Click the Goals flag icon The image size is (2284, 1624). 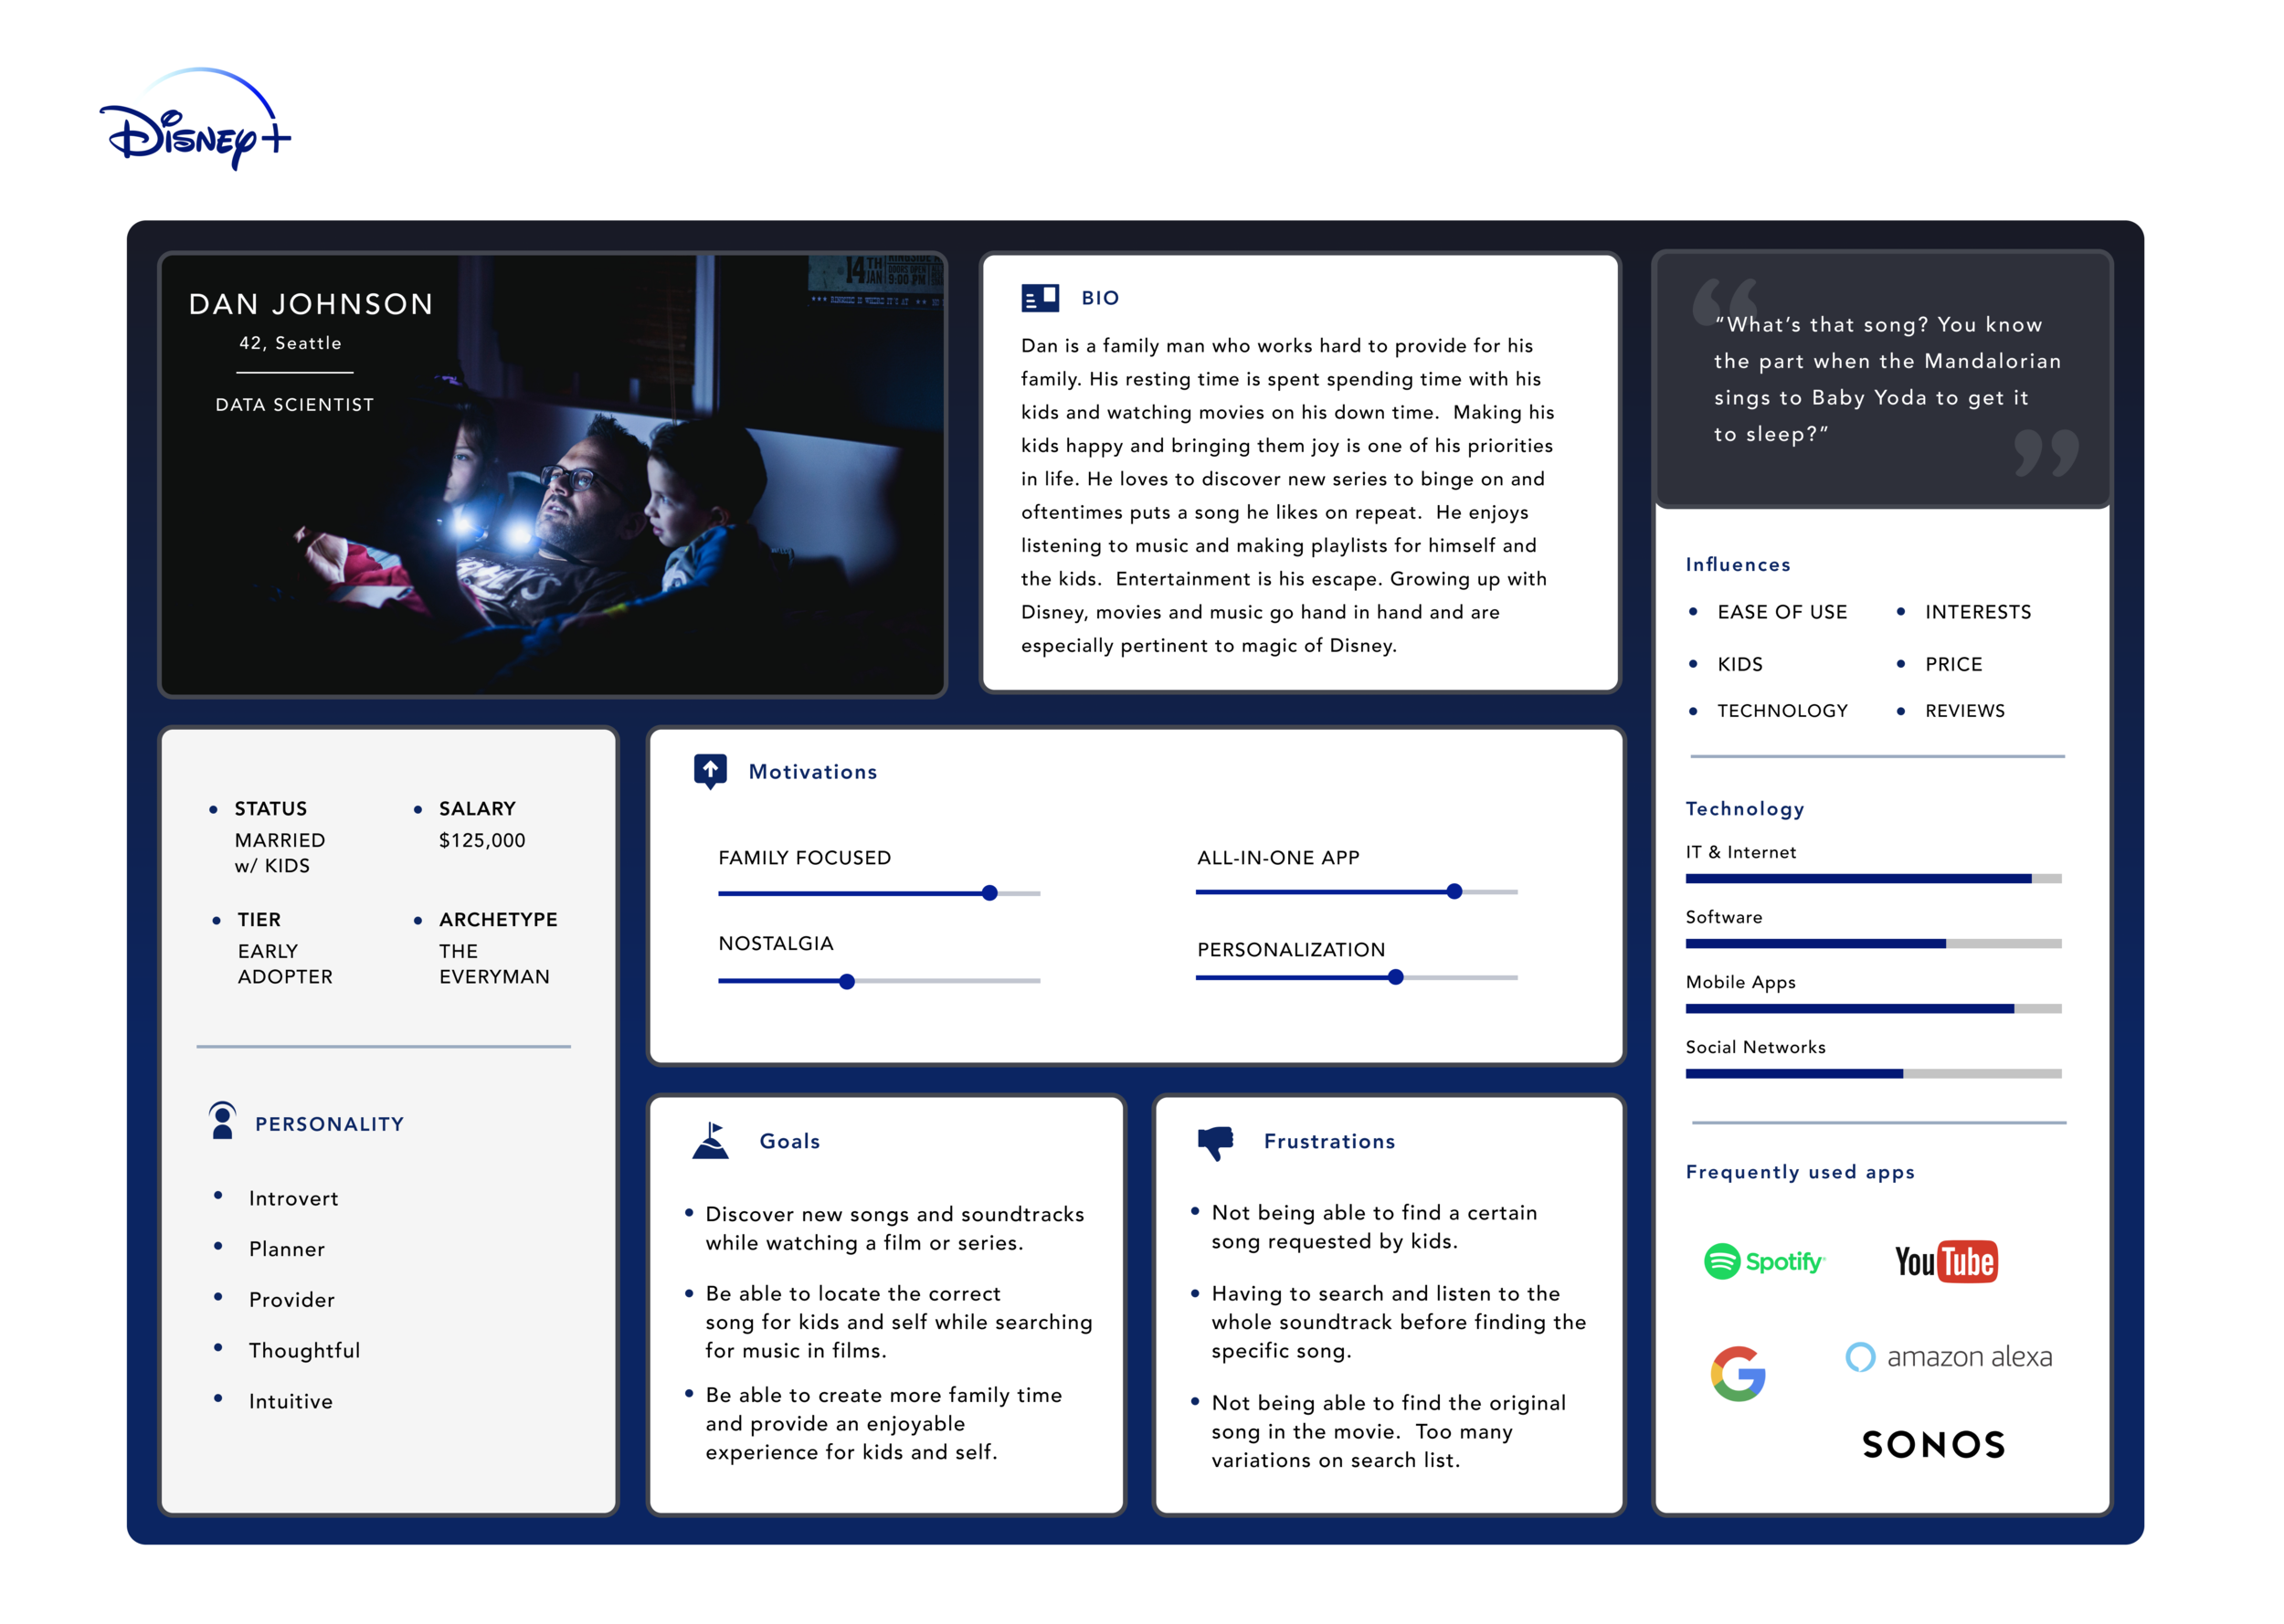(x=711, y=1140)
